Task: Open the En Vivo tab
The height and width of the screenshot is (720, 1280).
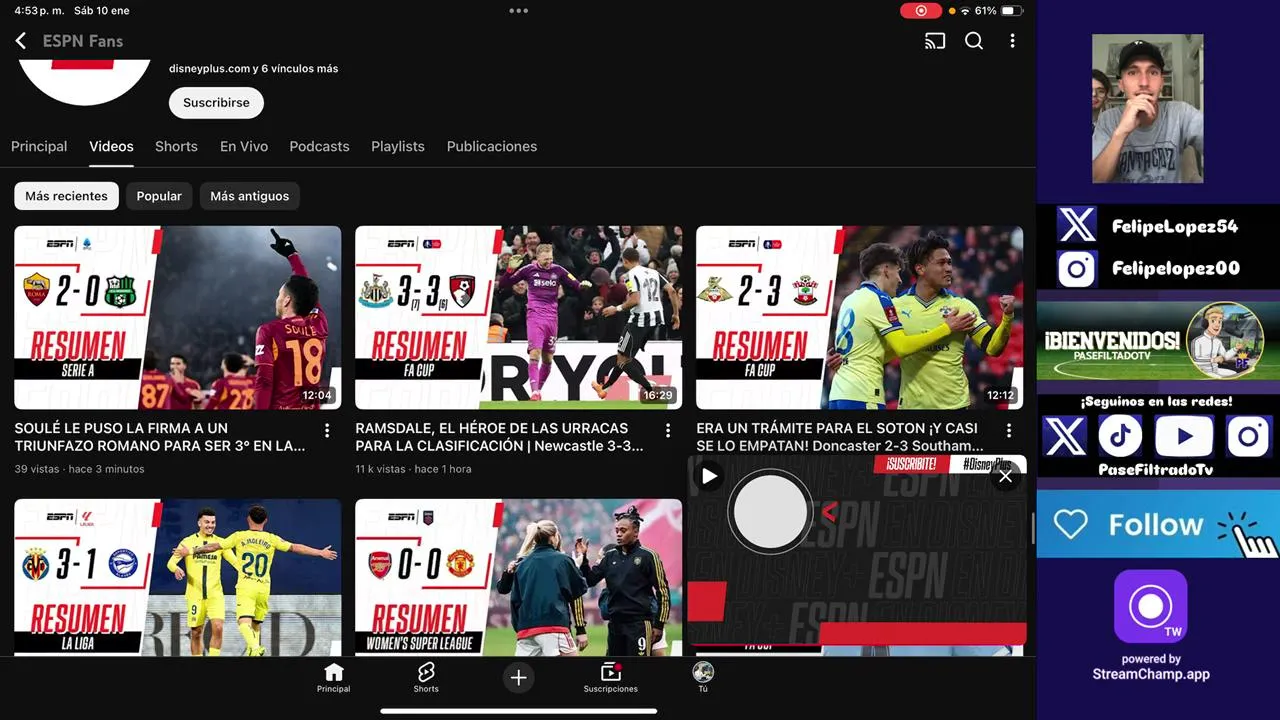Action: click(x=244, y=146)
